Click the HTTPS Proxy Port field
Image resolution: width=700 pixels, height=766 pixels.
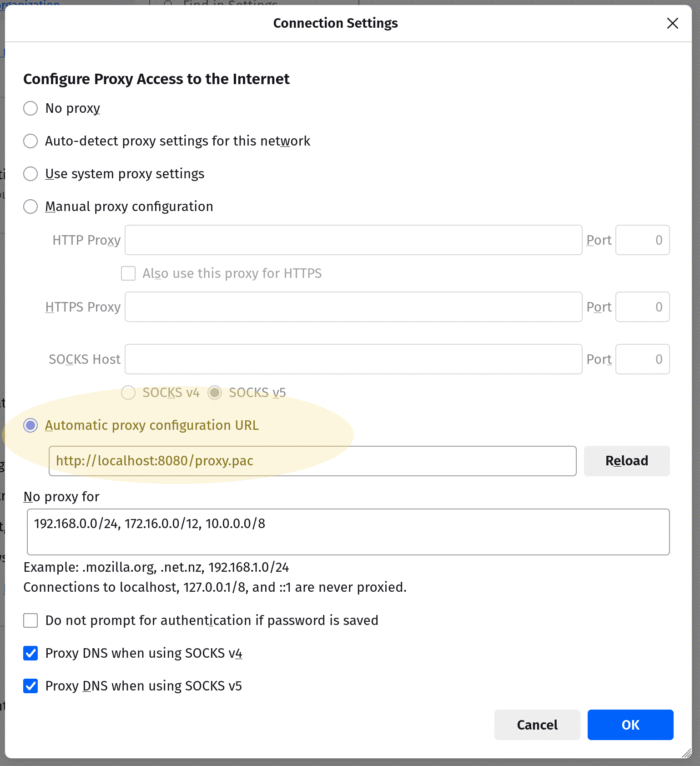pyautogui.click(x=642, y=307)
